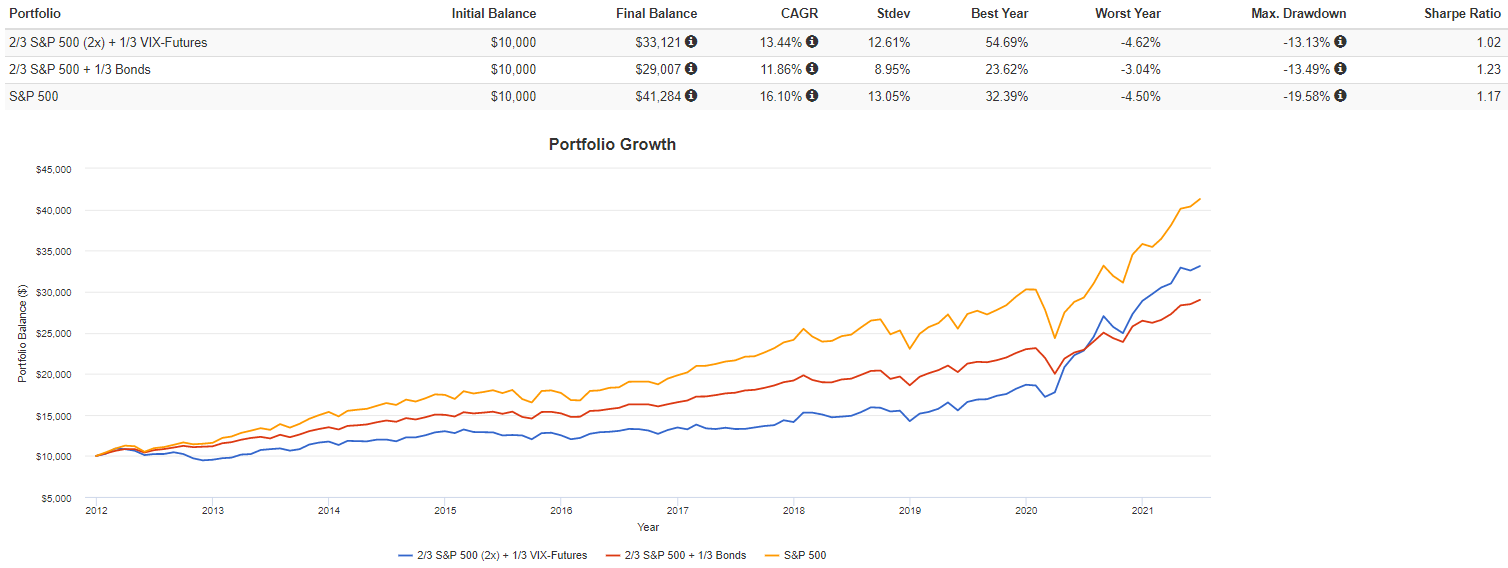
Task: Click info icon beside $33,121 final balance
Action: click(691, 42)
